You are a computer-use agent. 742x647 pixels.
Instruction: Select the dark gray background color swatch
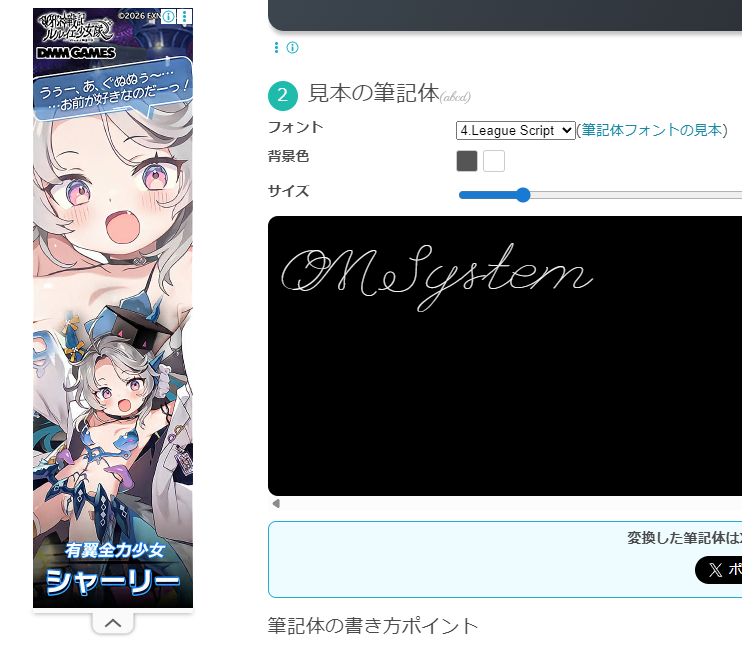(467, 161)
